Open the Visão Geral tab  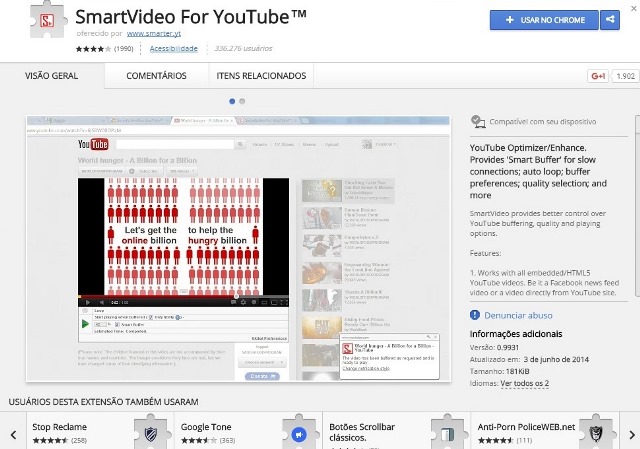click(x=51, y=76)
